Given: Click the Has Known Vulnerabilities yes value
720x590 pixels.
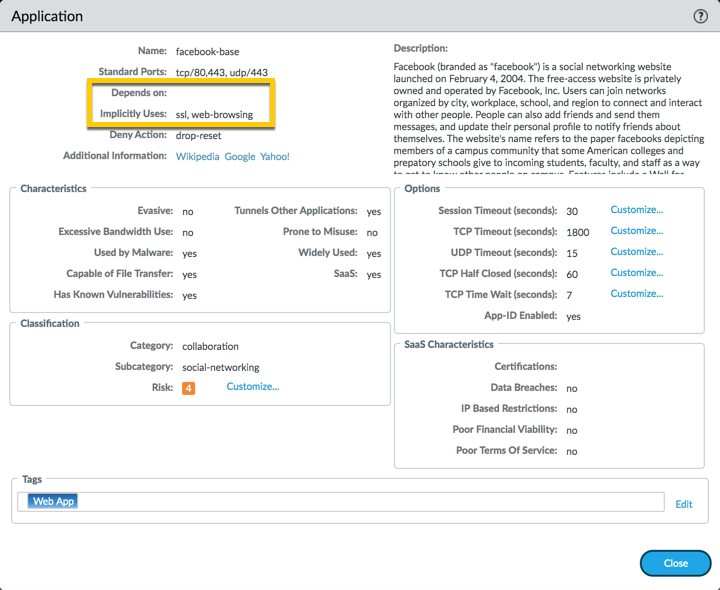Looking at the screenshot, I should 189,296.
